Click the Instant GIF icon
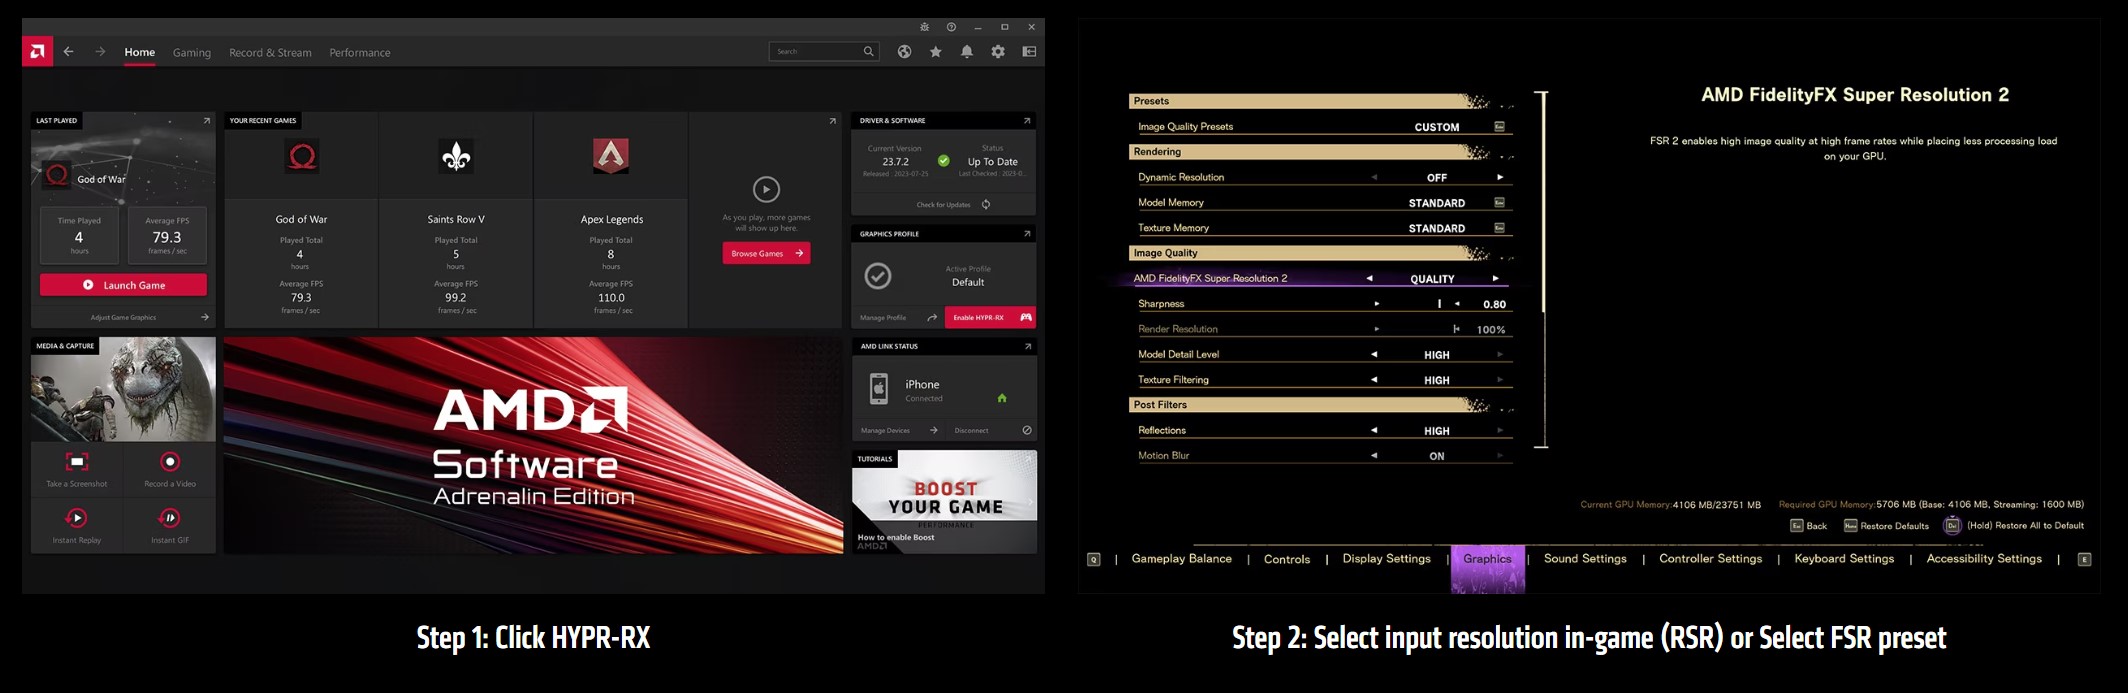This screenshot has height=693, width=2128. 170,518
